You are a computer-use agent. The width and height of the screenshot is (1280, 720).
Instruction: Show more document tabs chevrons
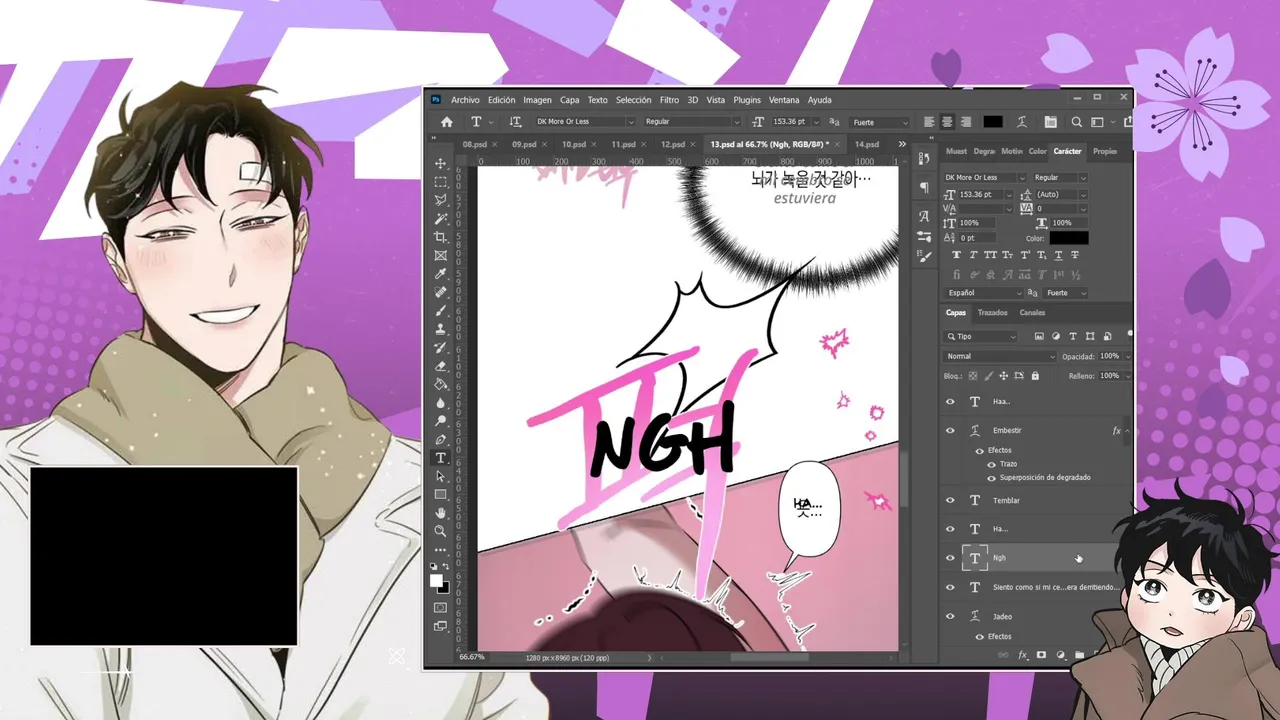pyautogui.click(x=903, y=144)
